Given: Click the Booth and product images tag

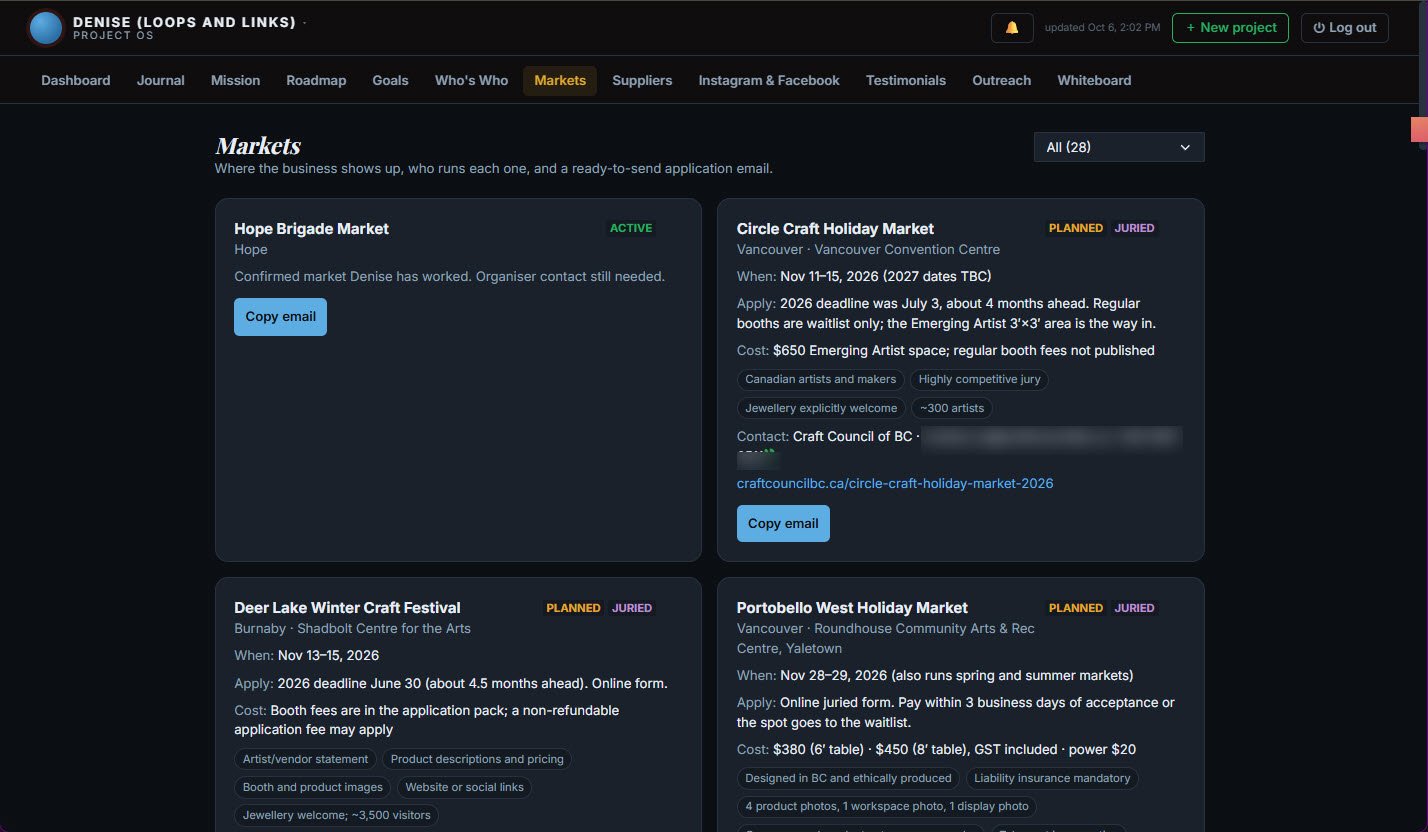Looking at the screenshot, I should pos(313,787).
